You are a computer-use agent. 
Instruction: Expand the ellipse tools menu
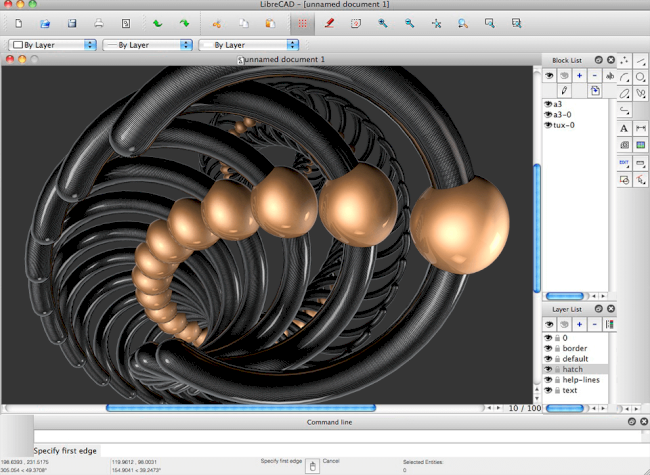[624, 94]
